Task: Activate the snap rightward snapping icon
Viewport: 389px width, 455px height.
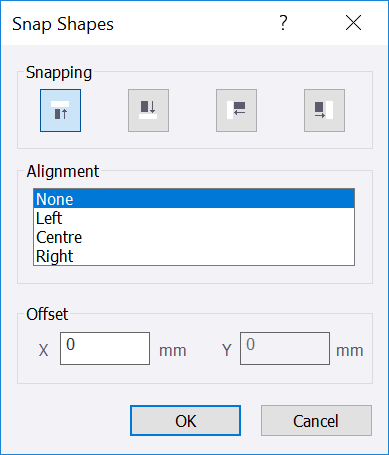Action: [x=324, y=110]
